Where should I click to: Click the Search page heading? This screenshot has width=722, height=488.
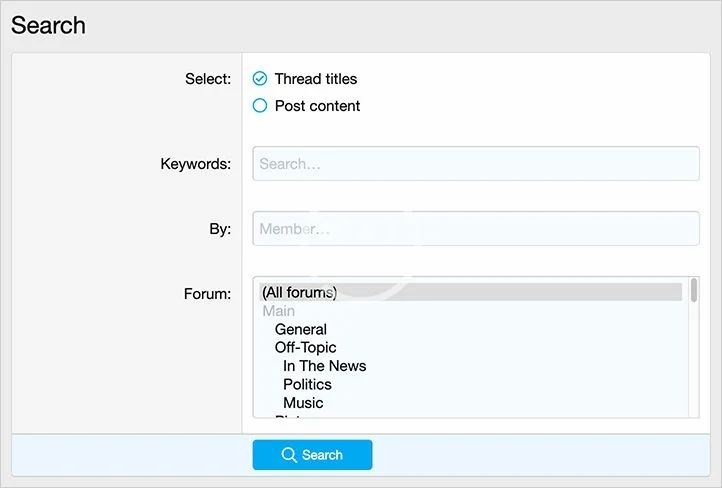pos(48,25)
